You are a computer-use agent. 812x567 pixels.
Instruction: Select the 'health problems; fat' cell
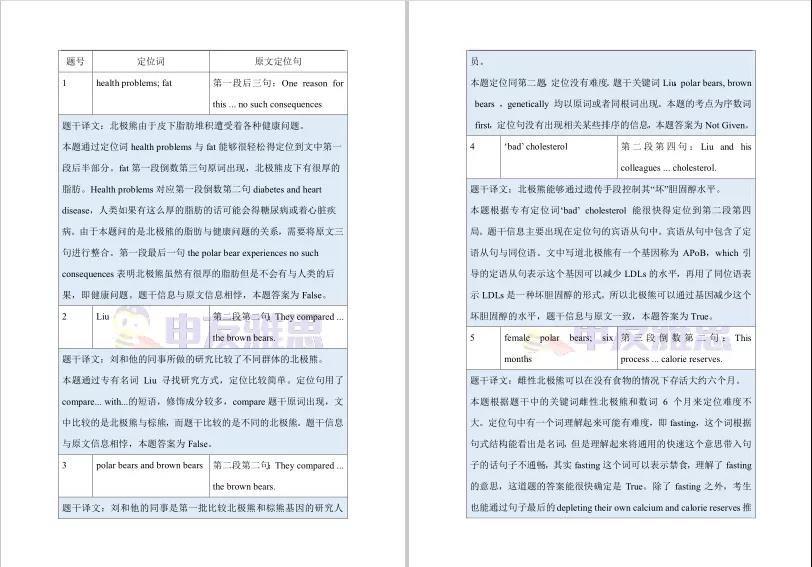coord(151,93)
